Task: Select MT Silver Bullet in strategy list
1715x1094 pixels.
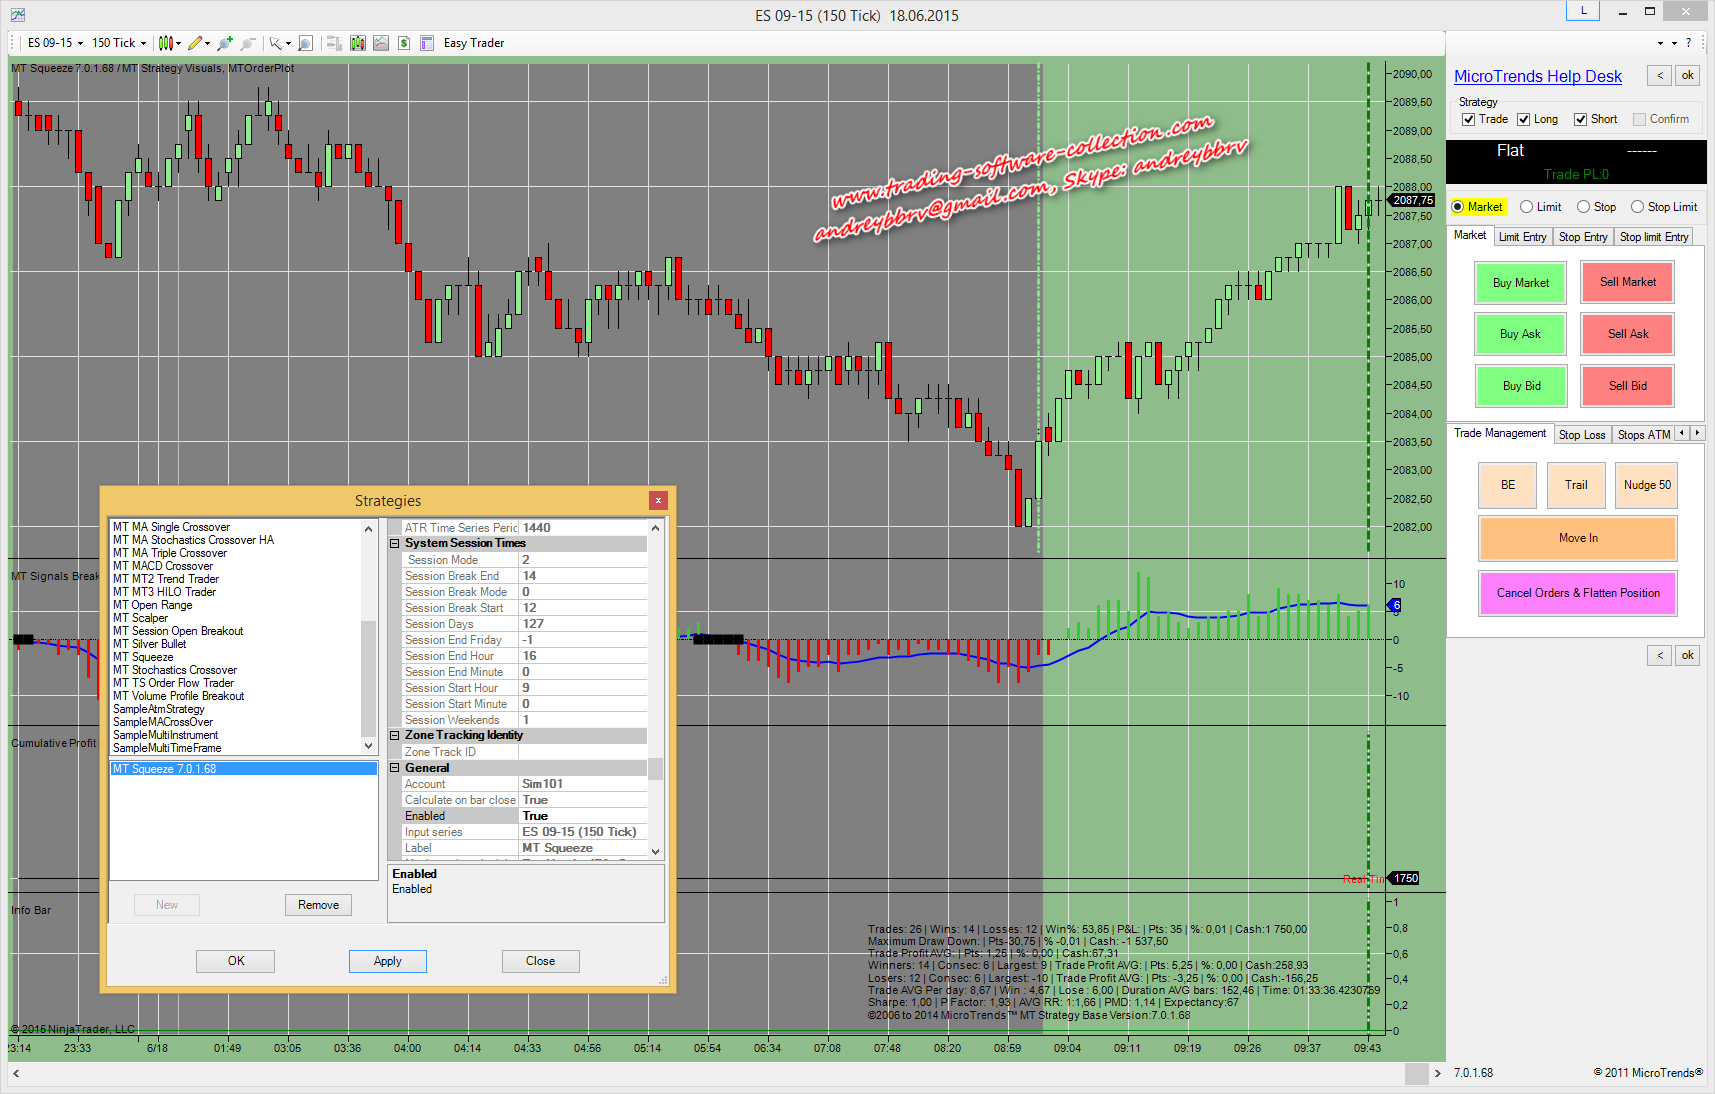Action: (150, 644)
